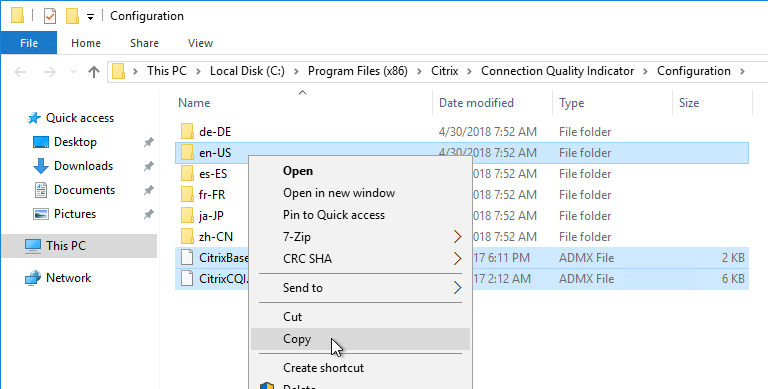
Task: Click the CitrixCQI file document icon
Action: (x=187, y=279)
